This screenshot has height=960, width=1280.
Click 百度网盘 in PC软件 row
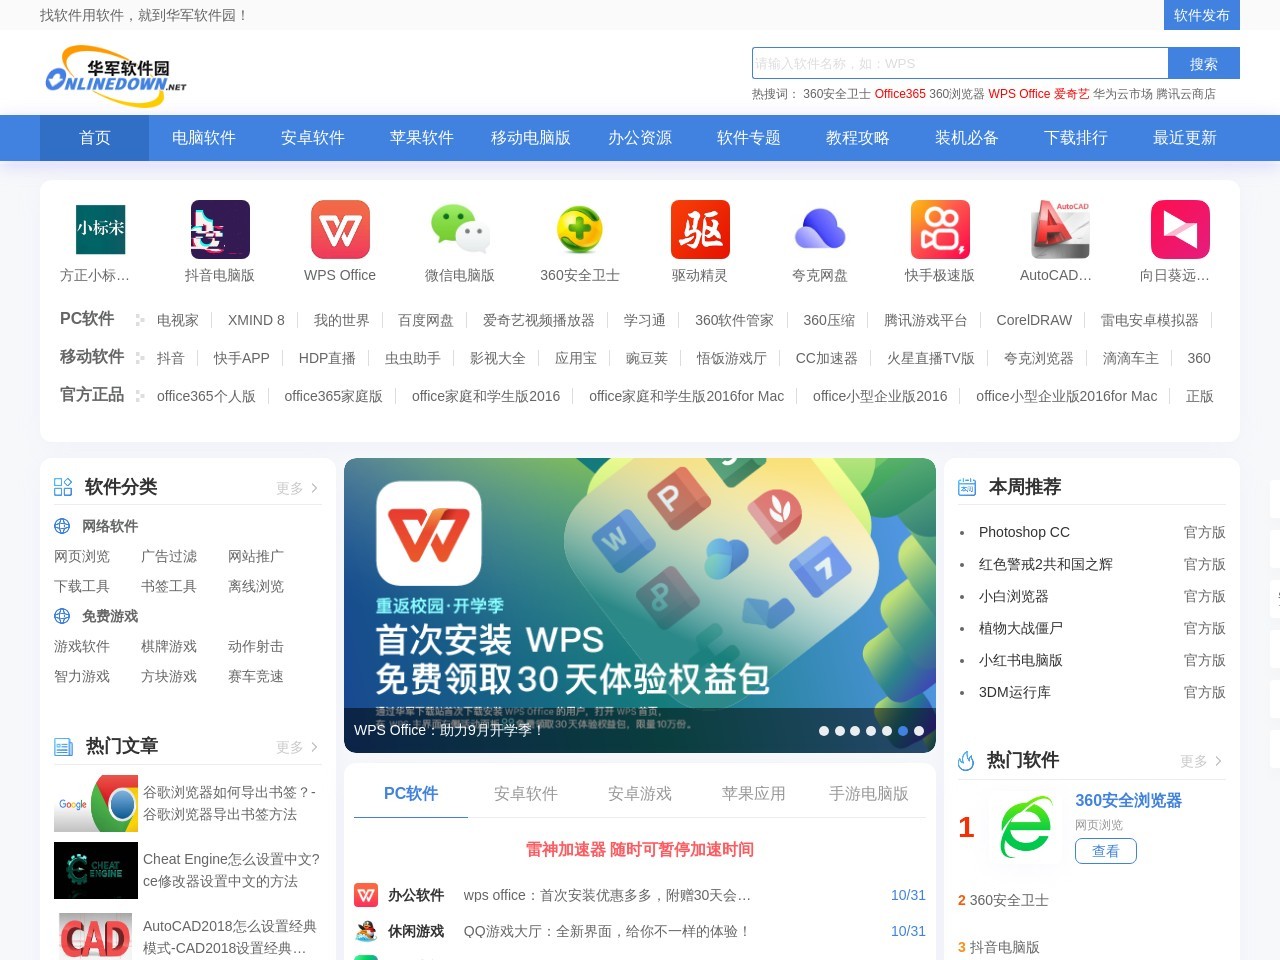click(426, 320)
